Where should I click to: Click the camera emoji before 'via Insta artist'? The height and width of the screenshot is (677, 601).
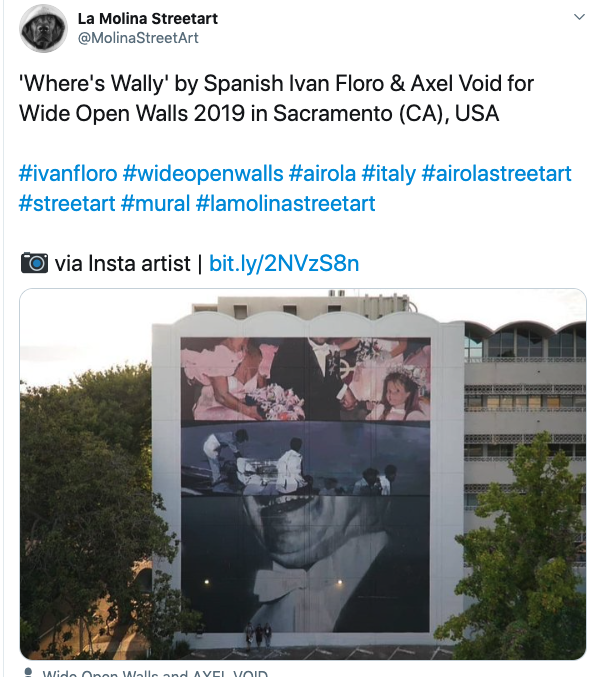[34, 264]
